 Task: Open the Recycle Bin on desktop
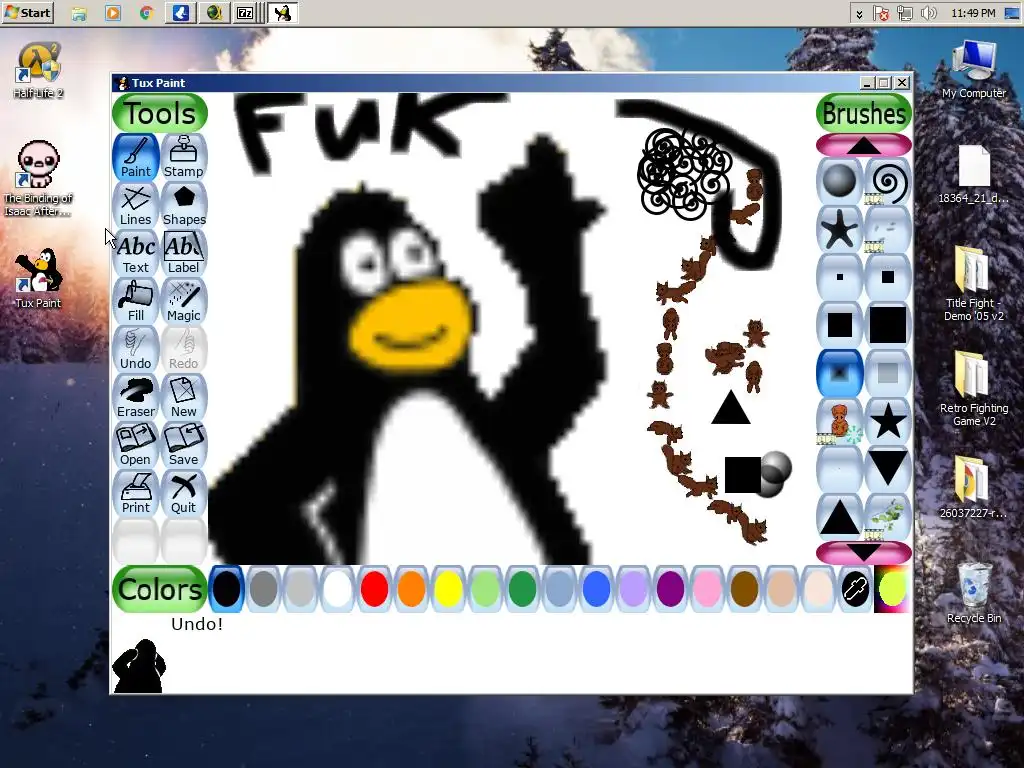tap(974, 593)
